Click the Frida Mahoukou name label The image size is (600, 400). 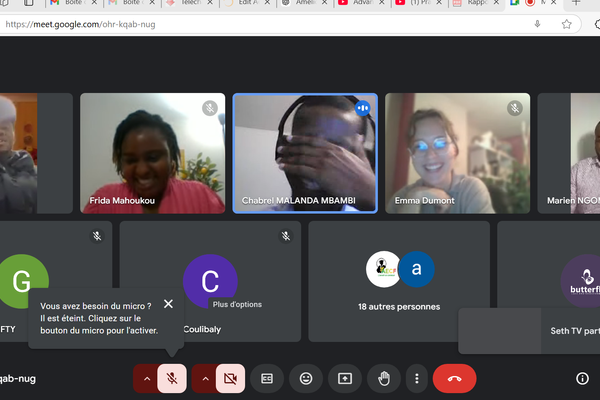(x=122, y=201)
